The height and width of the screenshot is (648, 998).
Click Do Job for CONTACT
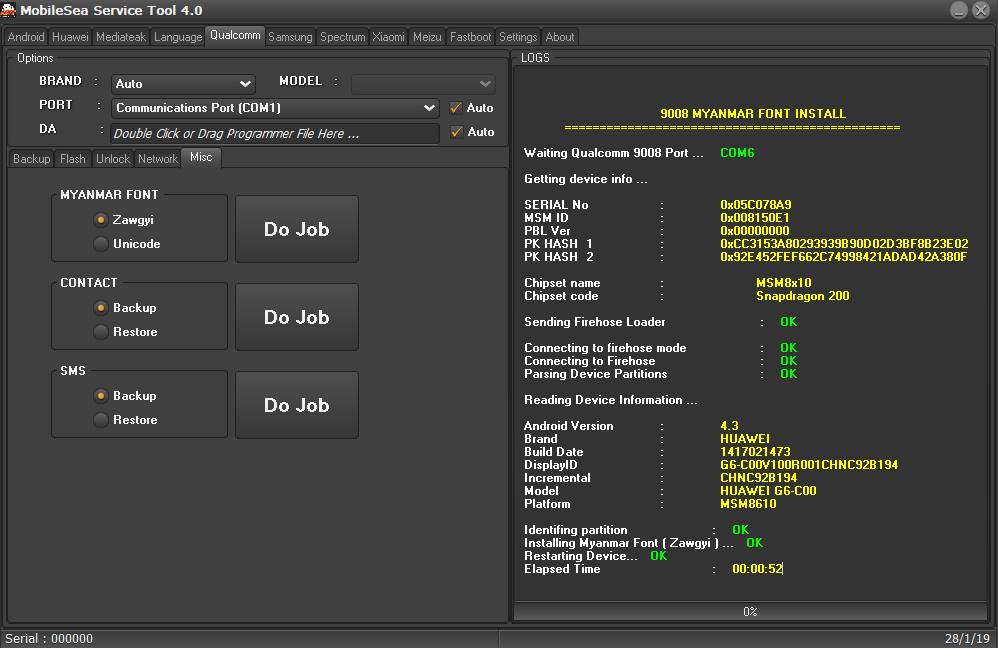[x=297, y=317]
